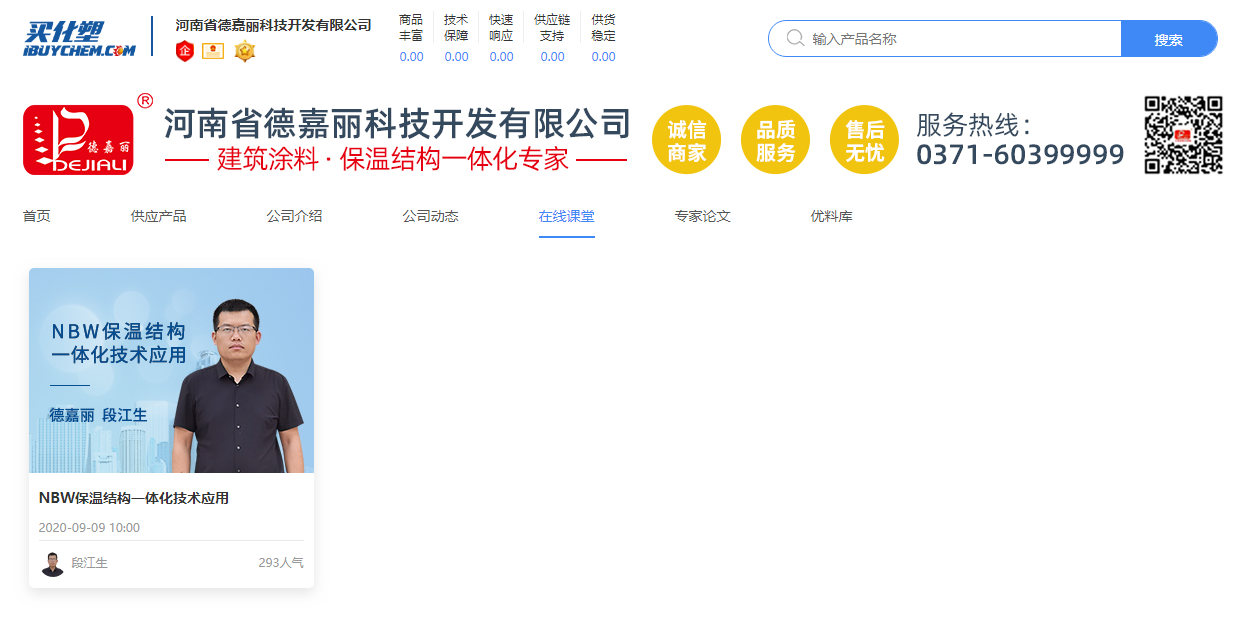Click hotline number 0371-60399999
The height and width of the screenshot is (619, 1246).
click(x=1020, y=155)
